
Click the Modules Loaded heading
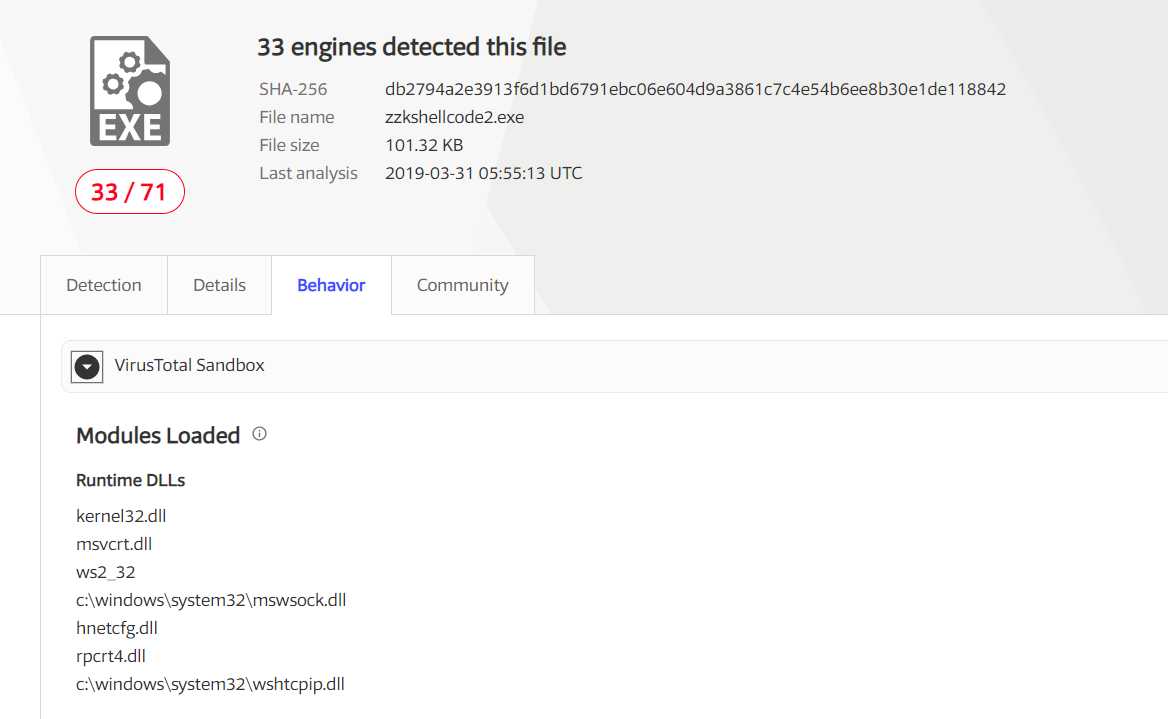[158, 435]
